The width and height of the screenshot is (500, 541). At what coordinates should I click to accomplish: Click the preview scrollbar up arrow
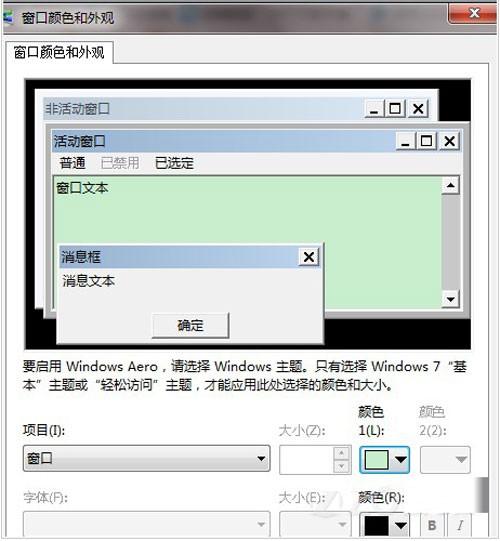click(450, 186)
